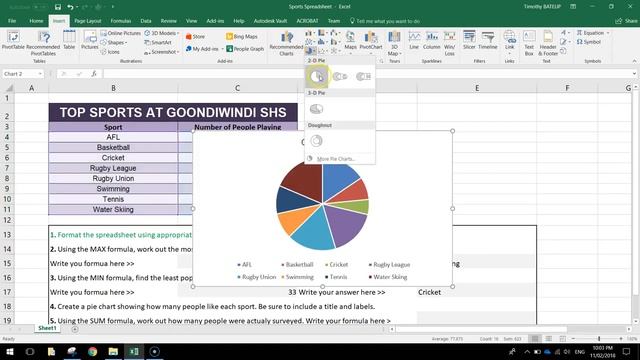Insert a Timeline filter

coord(487,40)
